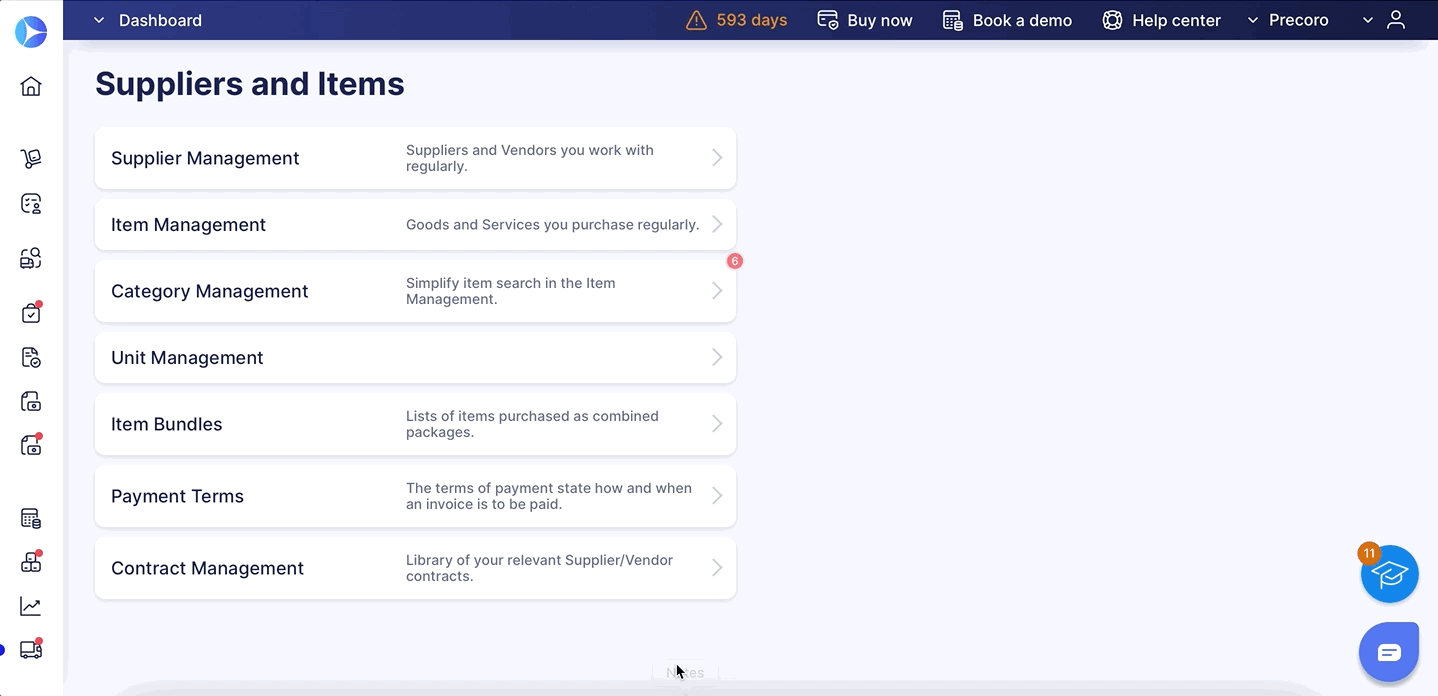The height and width of the screenshot is (696, 1438).
Task: Open the user account profile icon
Action: pyautogui.click(x=1397, y=20)
